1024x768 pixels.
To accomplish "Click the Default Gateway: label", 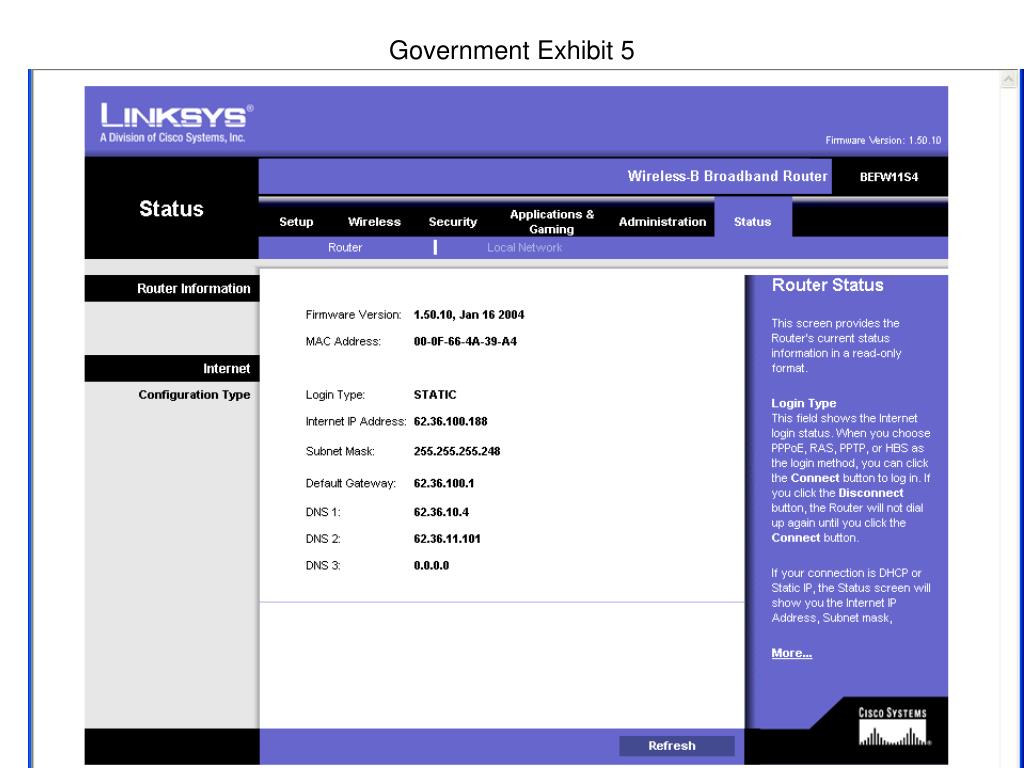I will coord(351,483).
